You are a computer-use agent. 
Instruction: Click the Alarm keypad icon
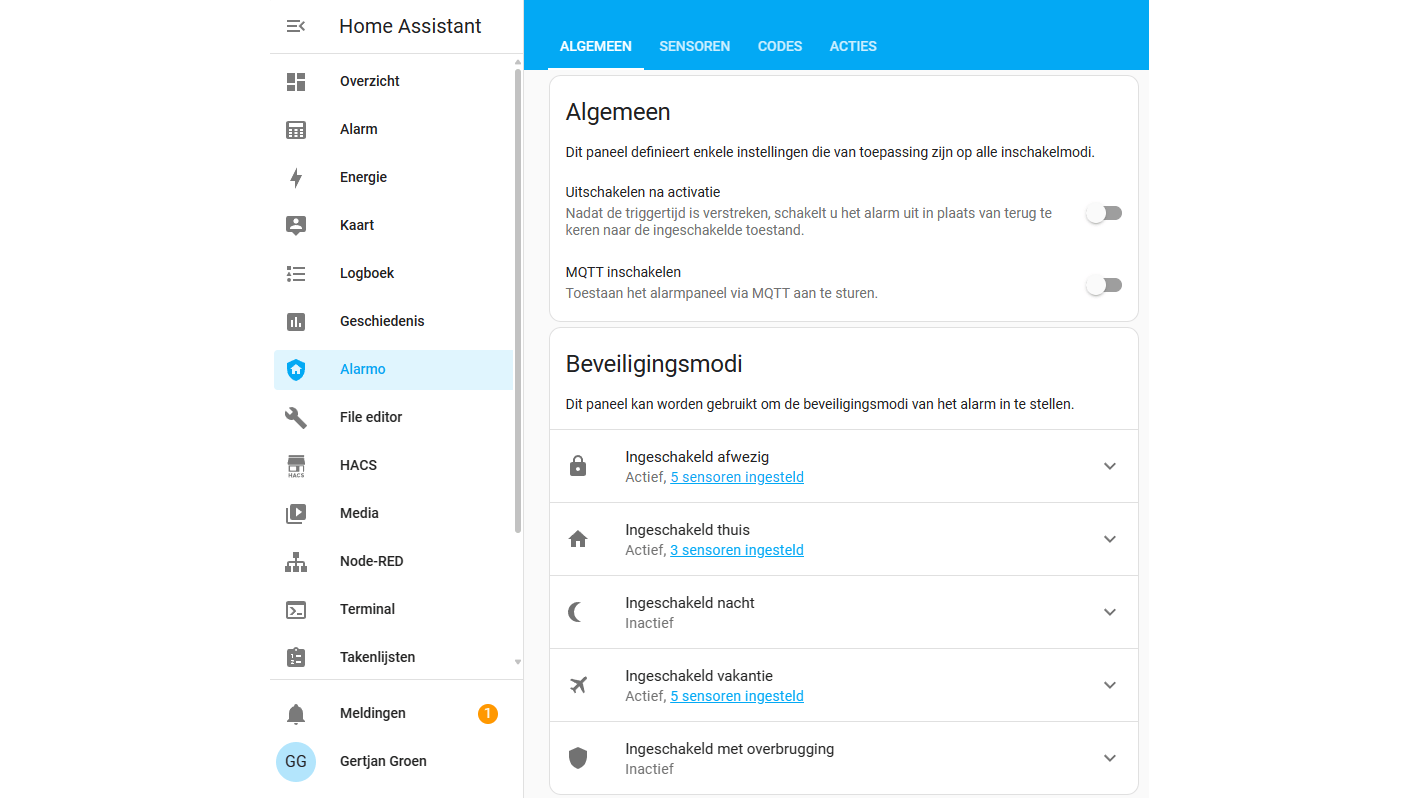(296, 129)
